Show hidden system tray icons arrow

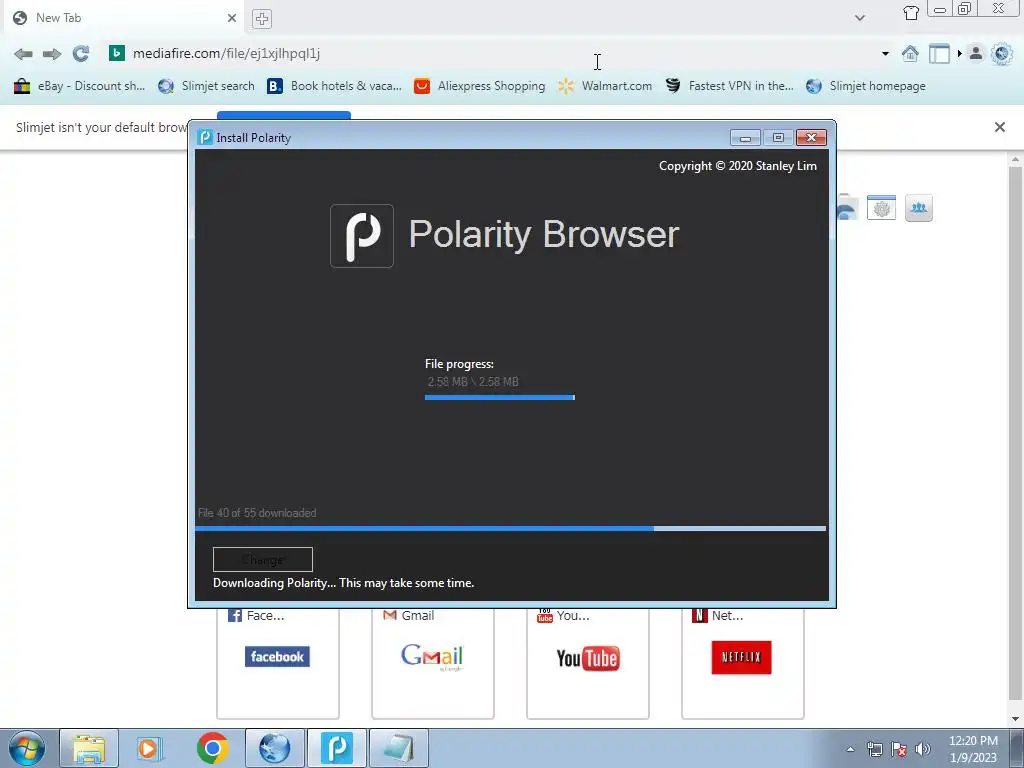pyautogui.click(x=850, y=749)
